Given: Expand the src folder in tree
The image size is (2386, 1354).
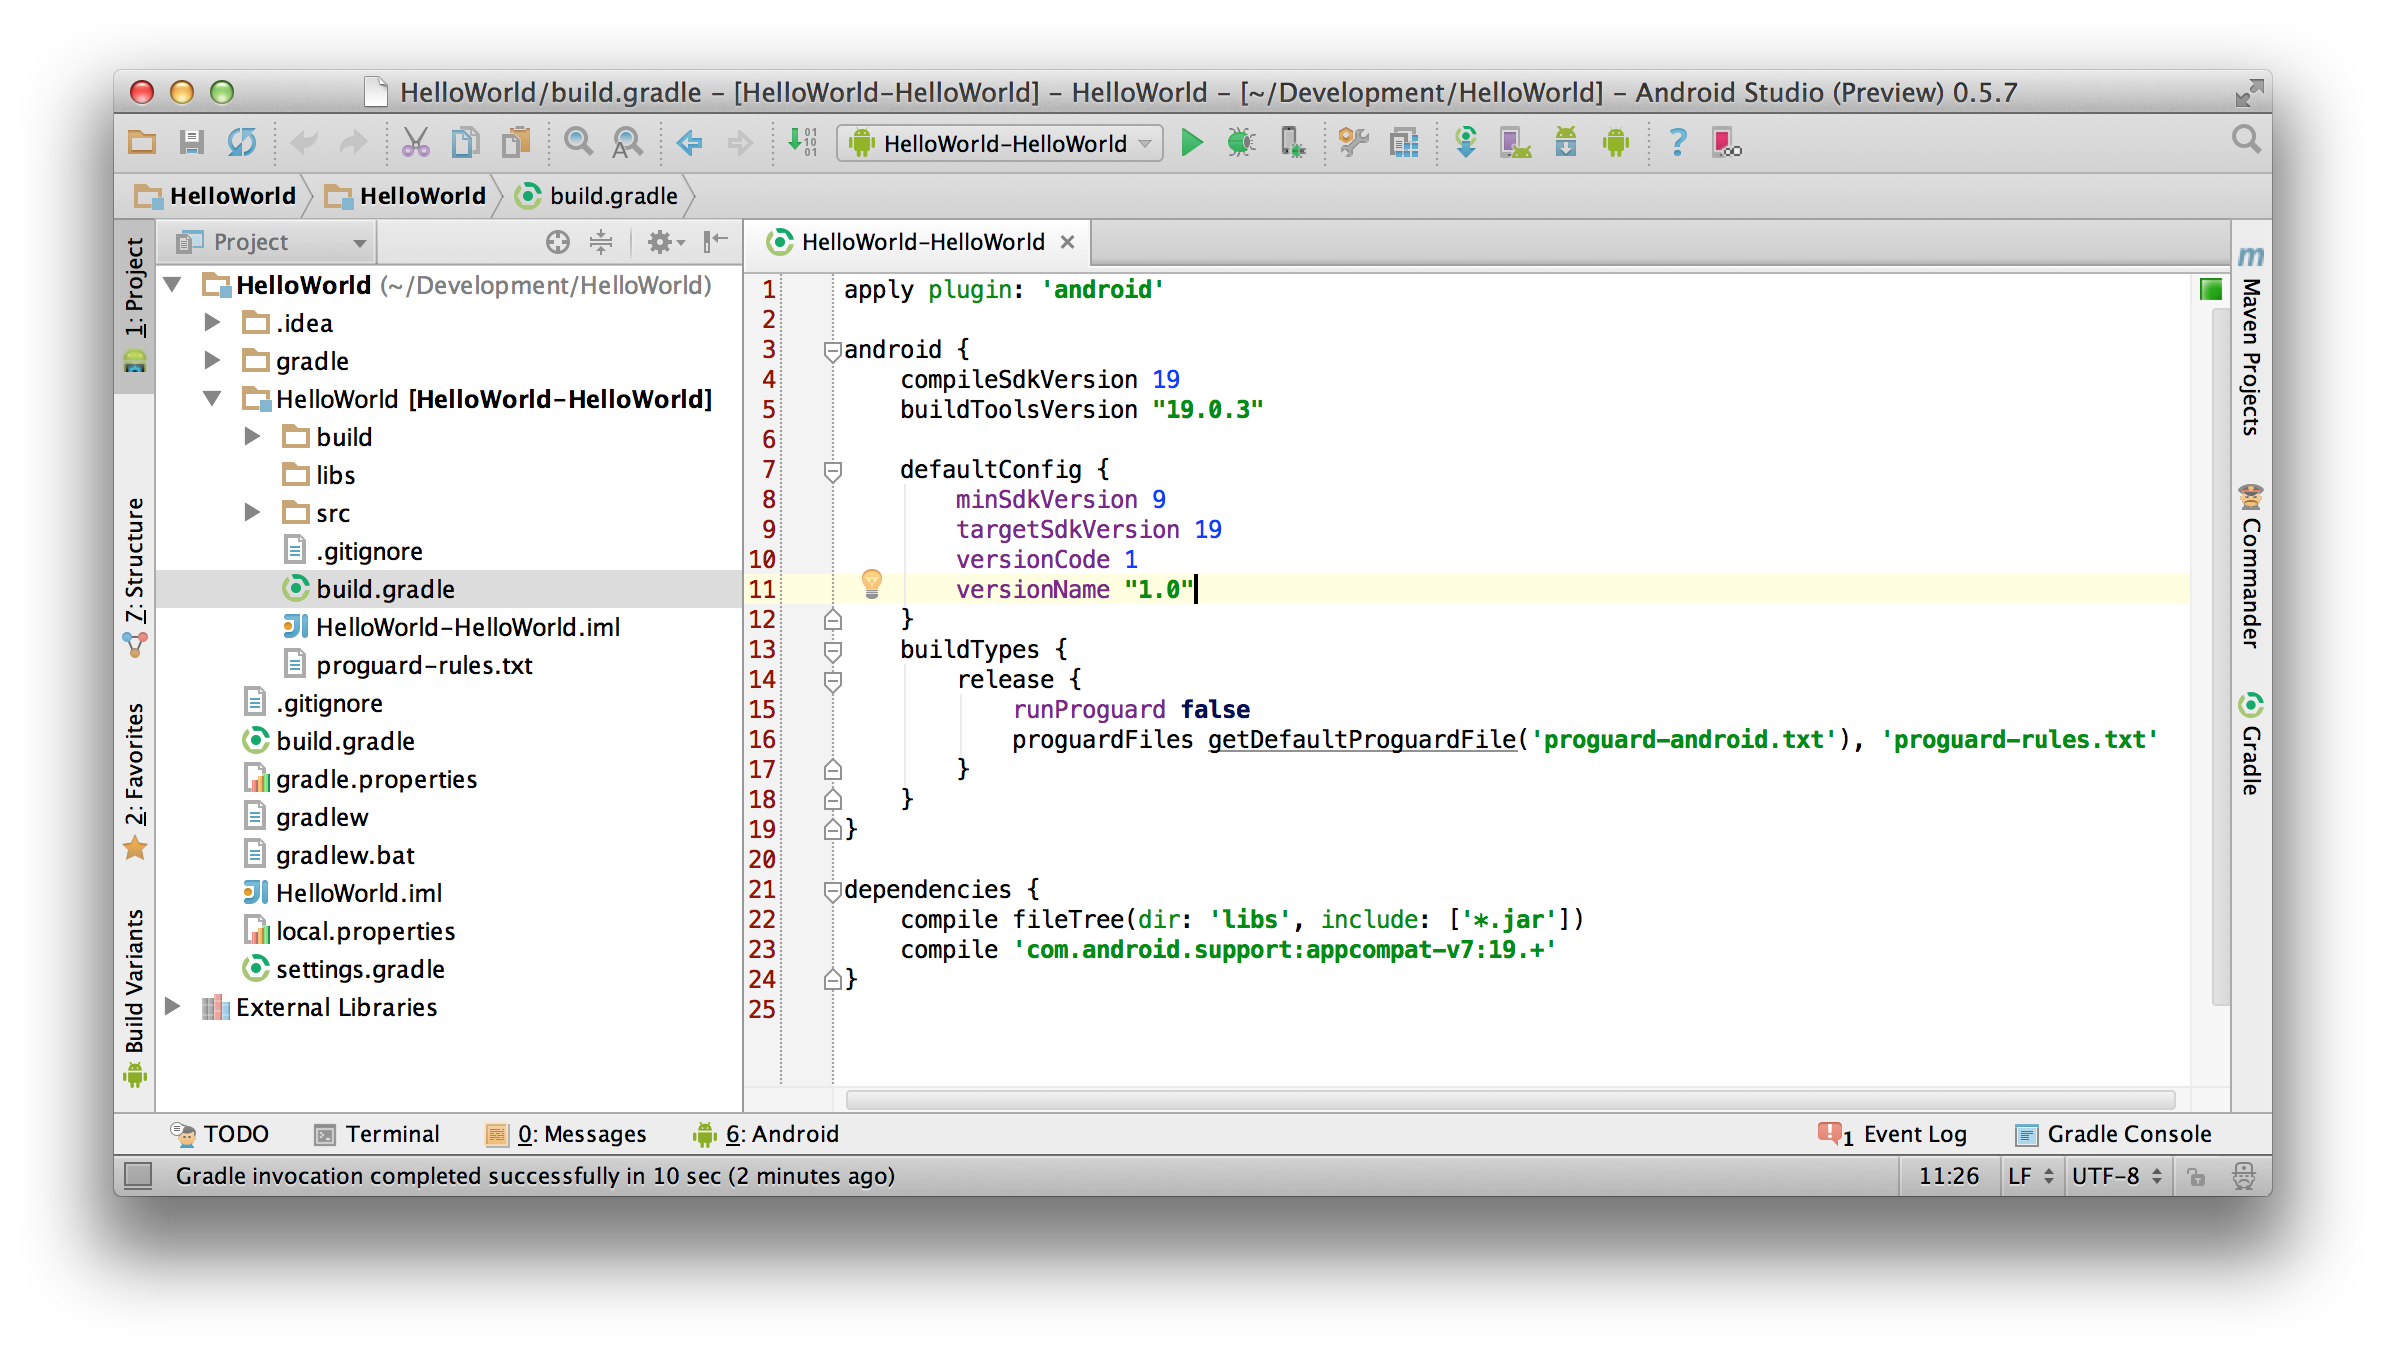Looking at the screenshot, I should click(x=252, y=513).
